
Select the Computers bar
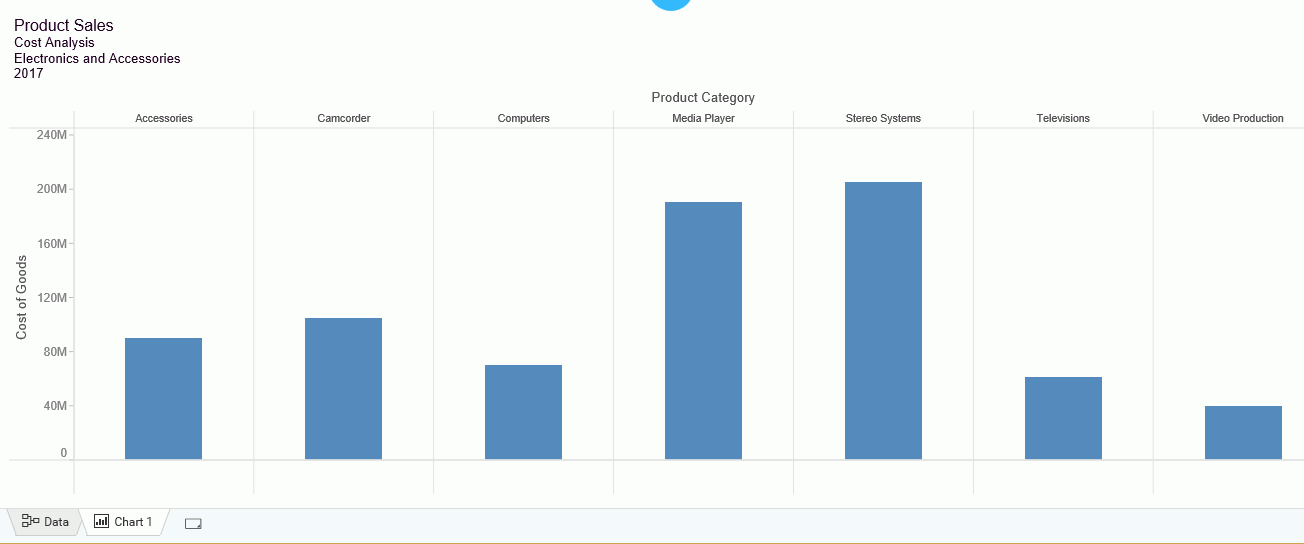tap(523, 412)
